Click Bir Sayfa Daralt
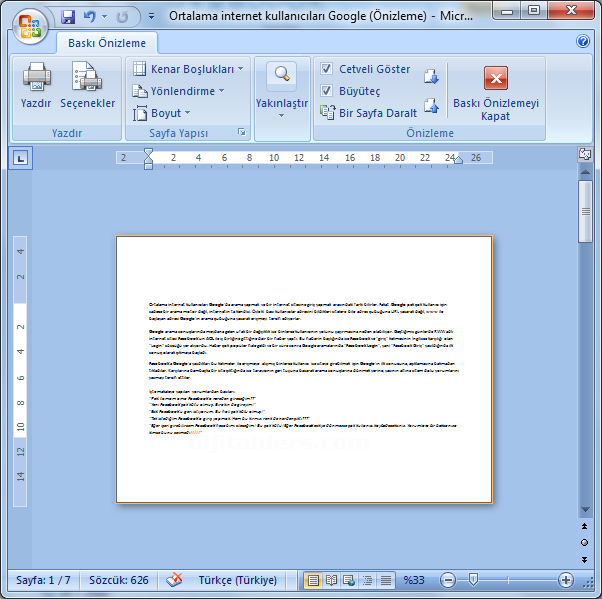The image size is (602, 599). [x=369, y=113]
